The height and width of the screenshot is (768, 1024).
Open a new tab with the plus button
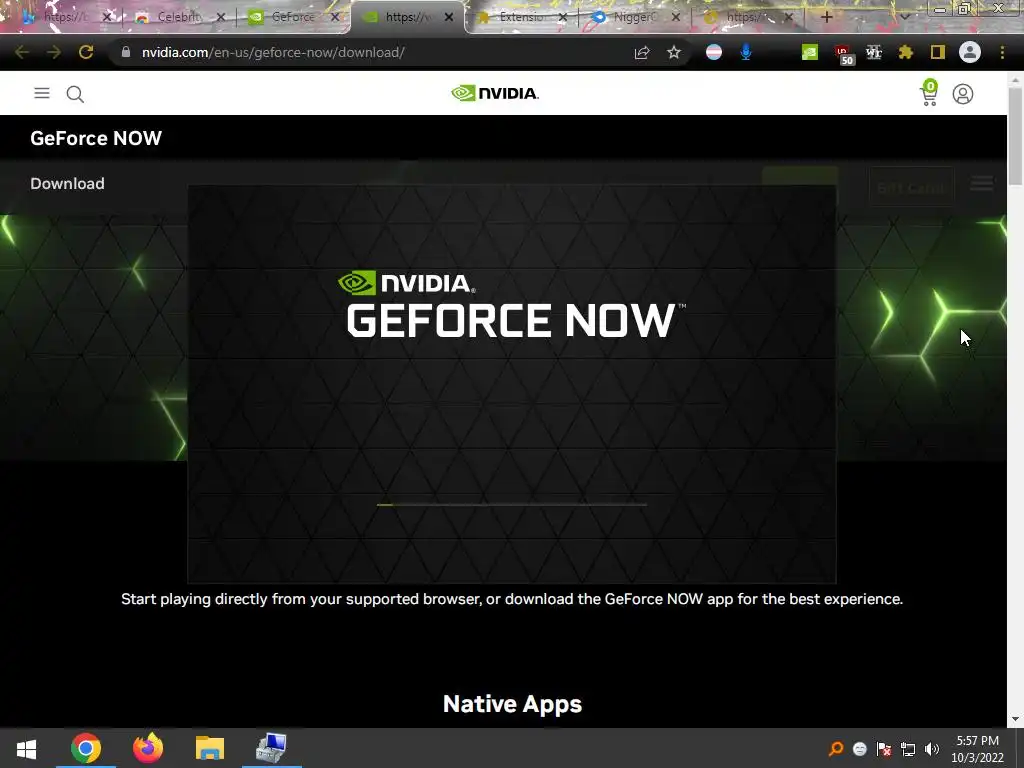826,17
